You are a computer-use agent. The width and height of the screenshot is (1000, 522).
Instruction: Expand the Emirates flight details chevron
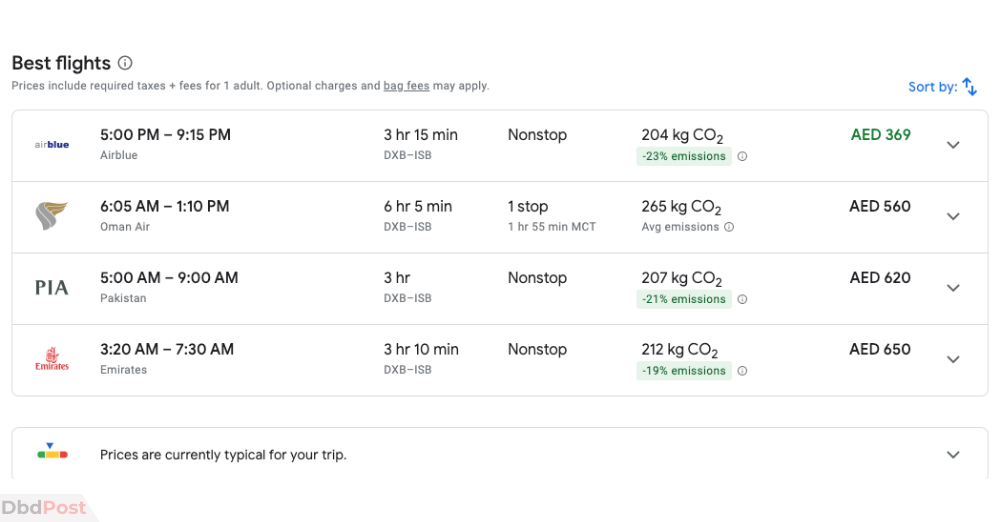(953, 359)
